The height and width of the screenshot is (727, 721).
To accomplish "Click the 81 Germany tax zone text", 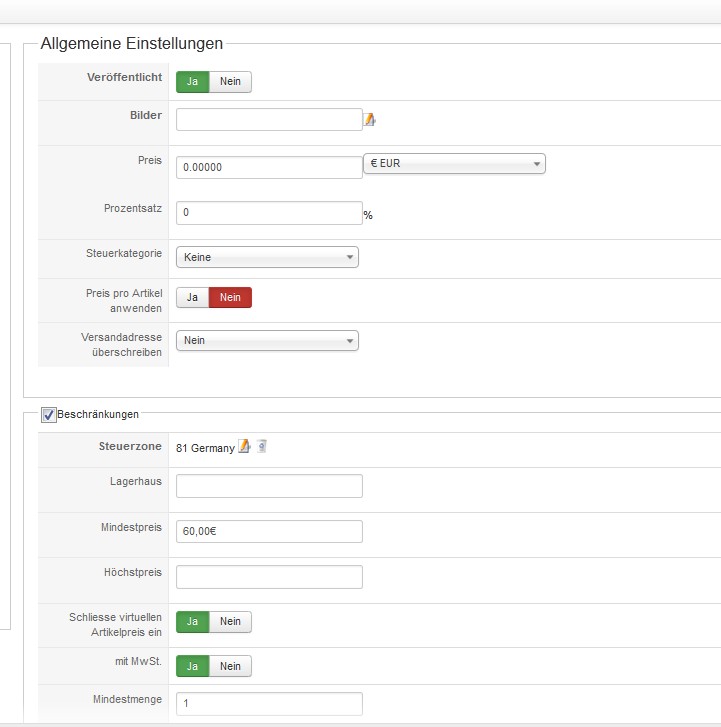I will (205, 448).
